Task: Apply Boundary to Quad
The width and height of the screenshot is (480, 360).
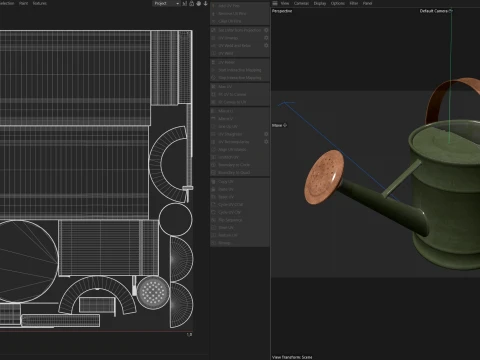Action: click(x=240, y=172)
